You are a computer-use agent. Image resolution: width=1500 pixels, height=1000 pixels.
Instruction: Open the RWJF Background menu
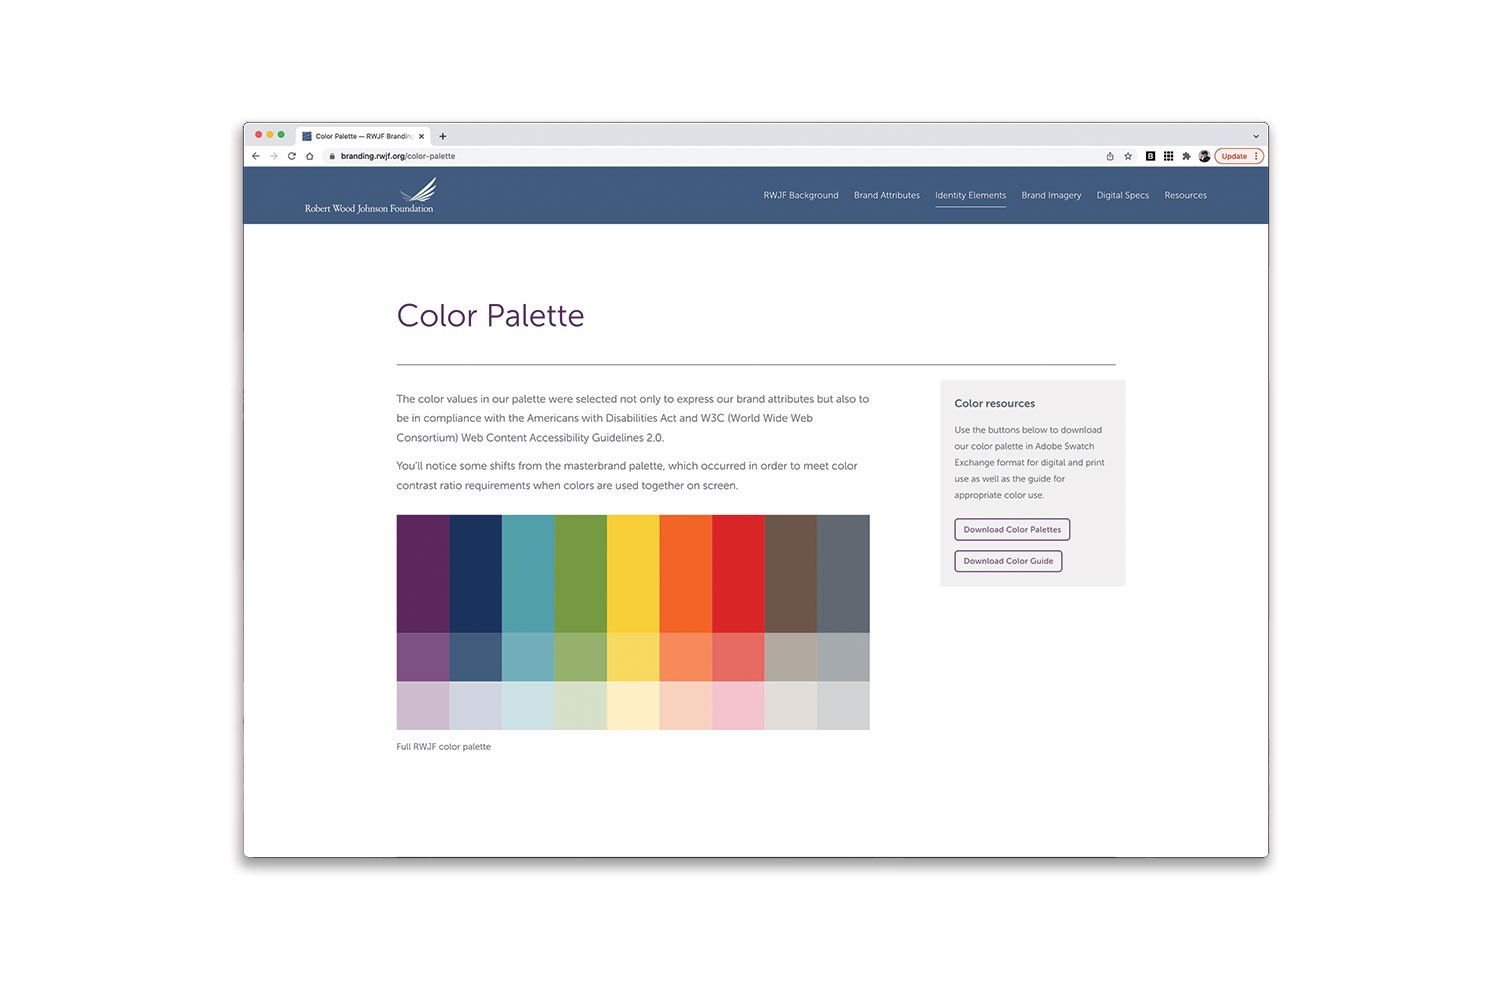tap(801, 195)
